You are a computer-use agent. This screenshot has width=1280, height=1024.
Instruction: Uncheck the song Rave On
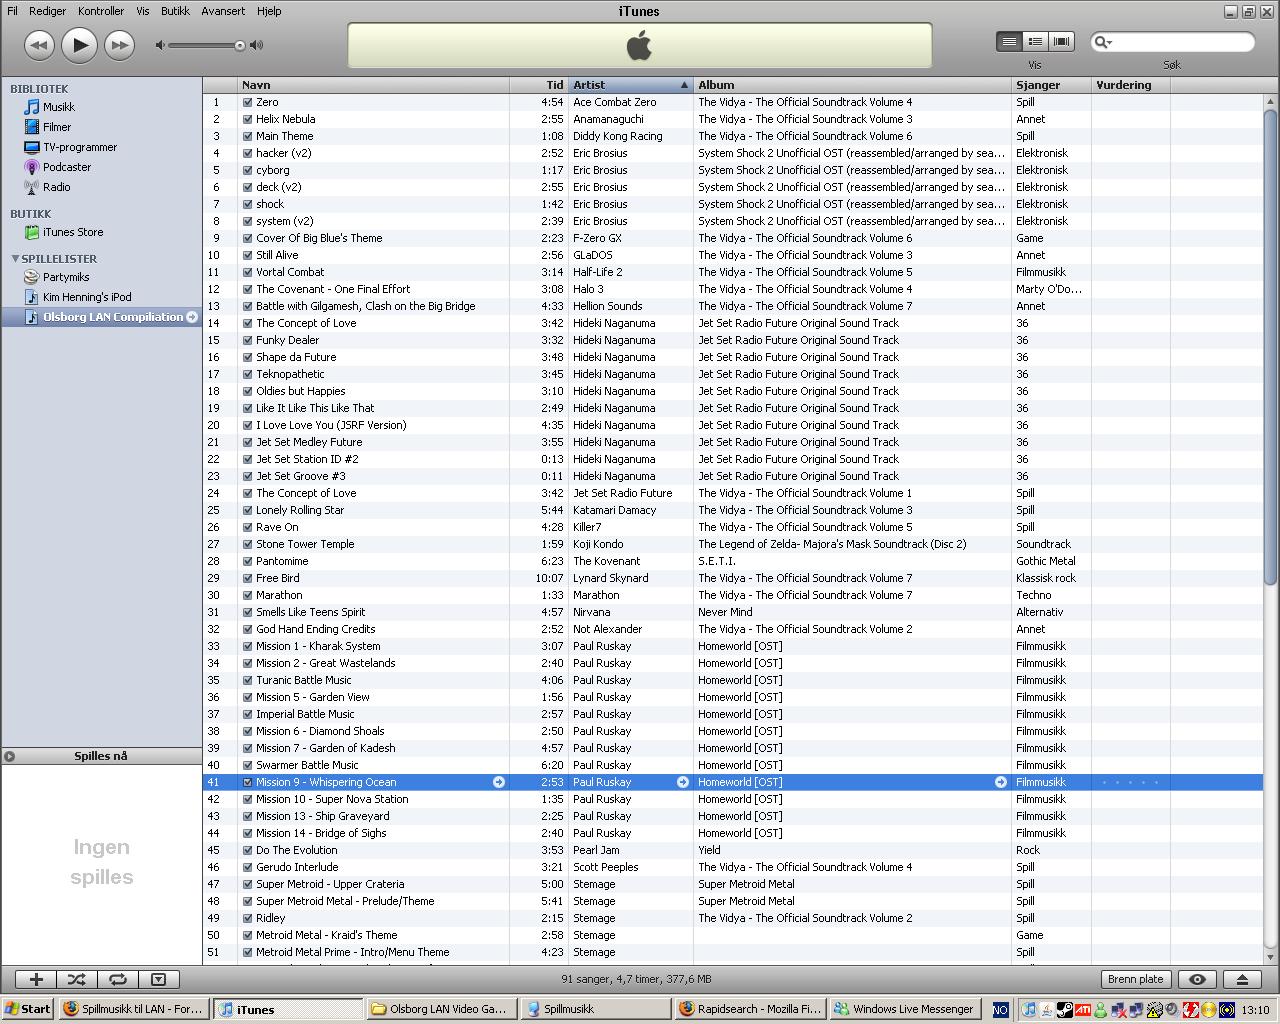pos(247,527)
